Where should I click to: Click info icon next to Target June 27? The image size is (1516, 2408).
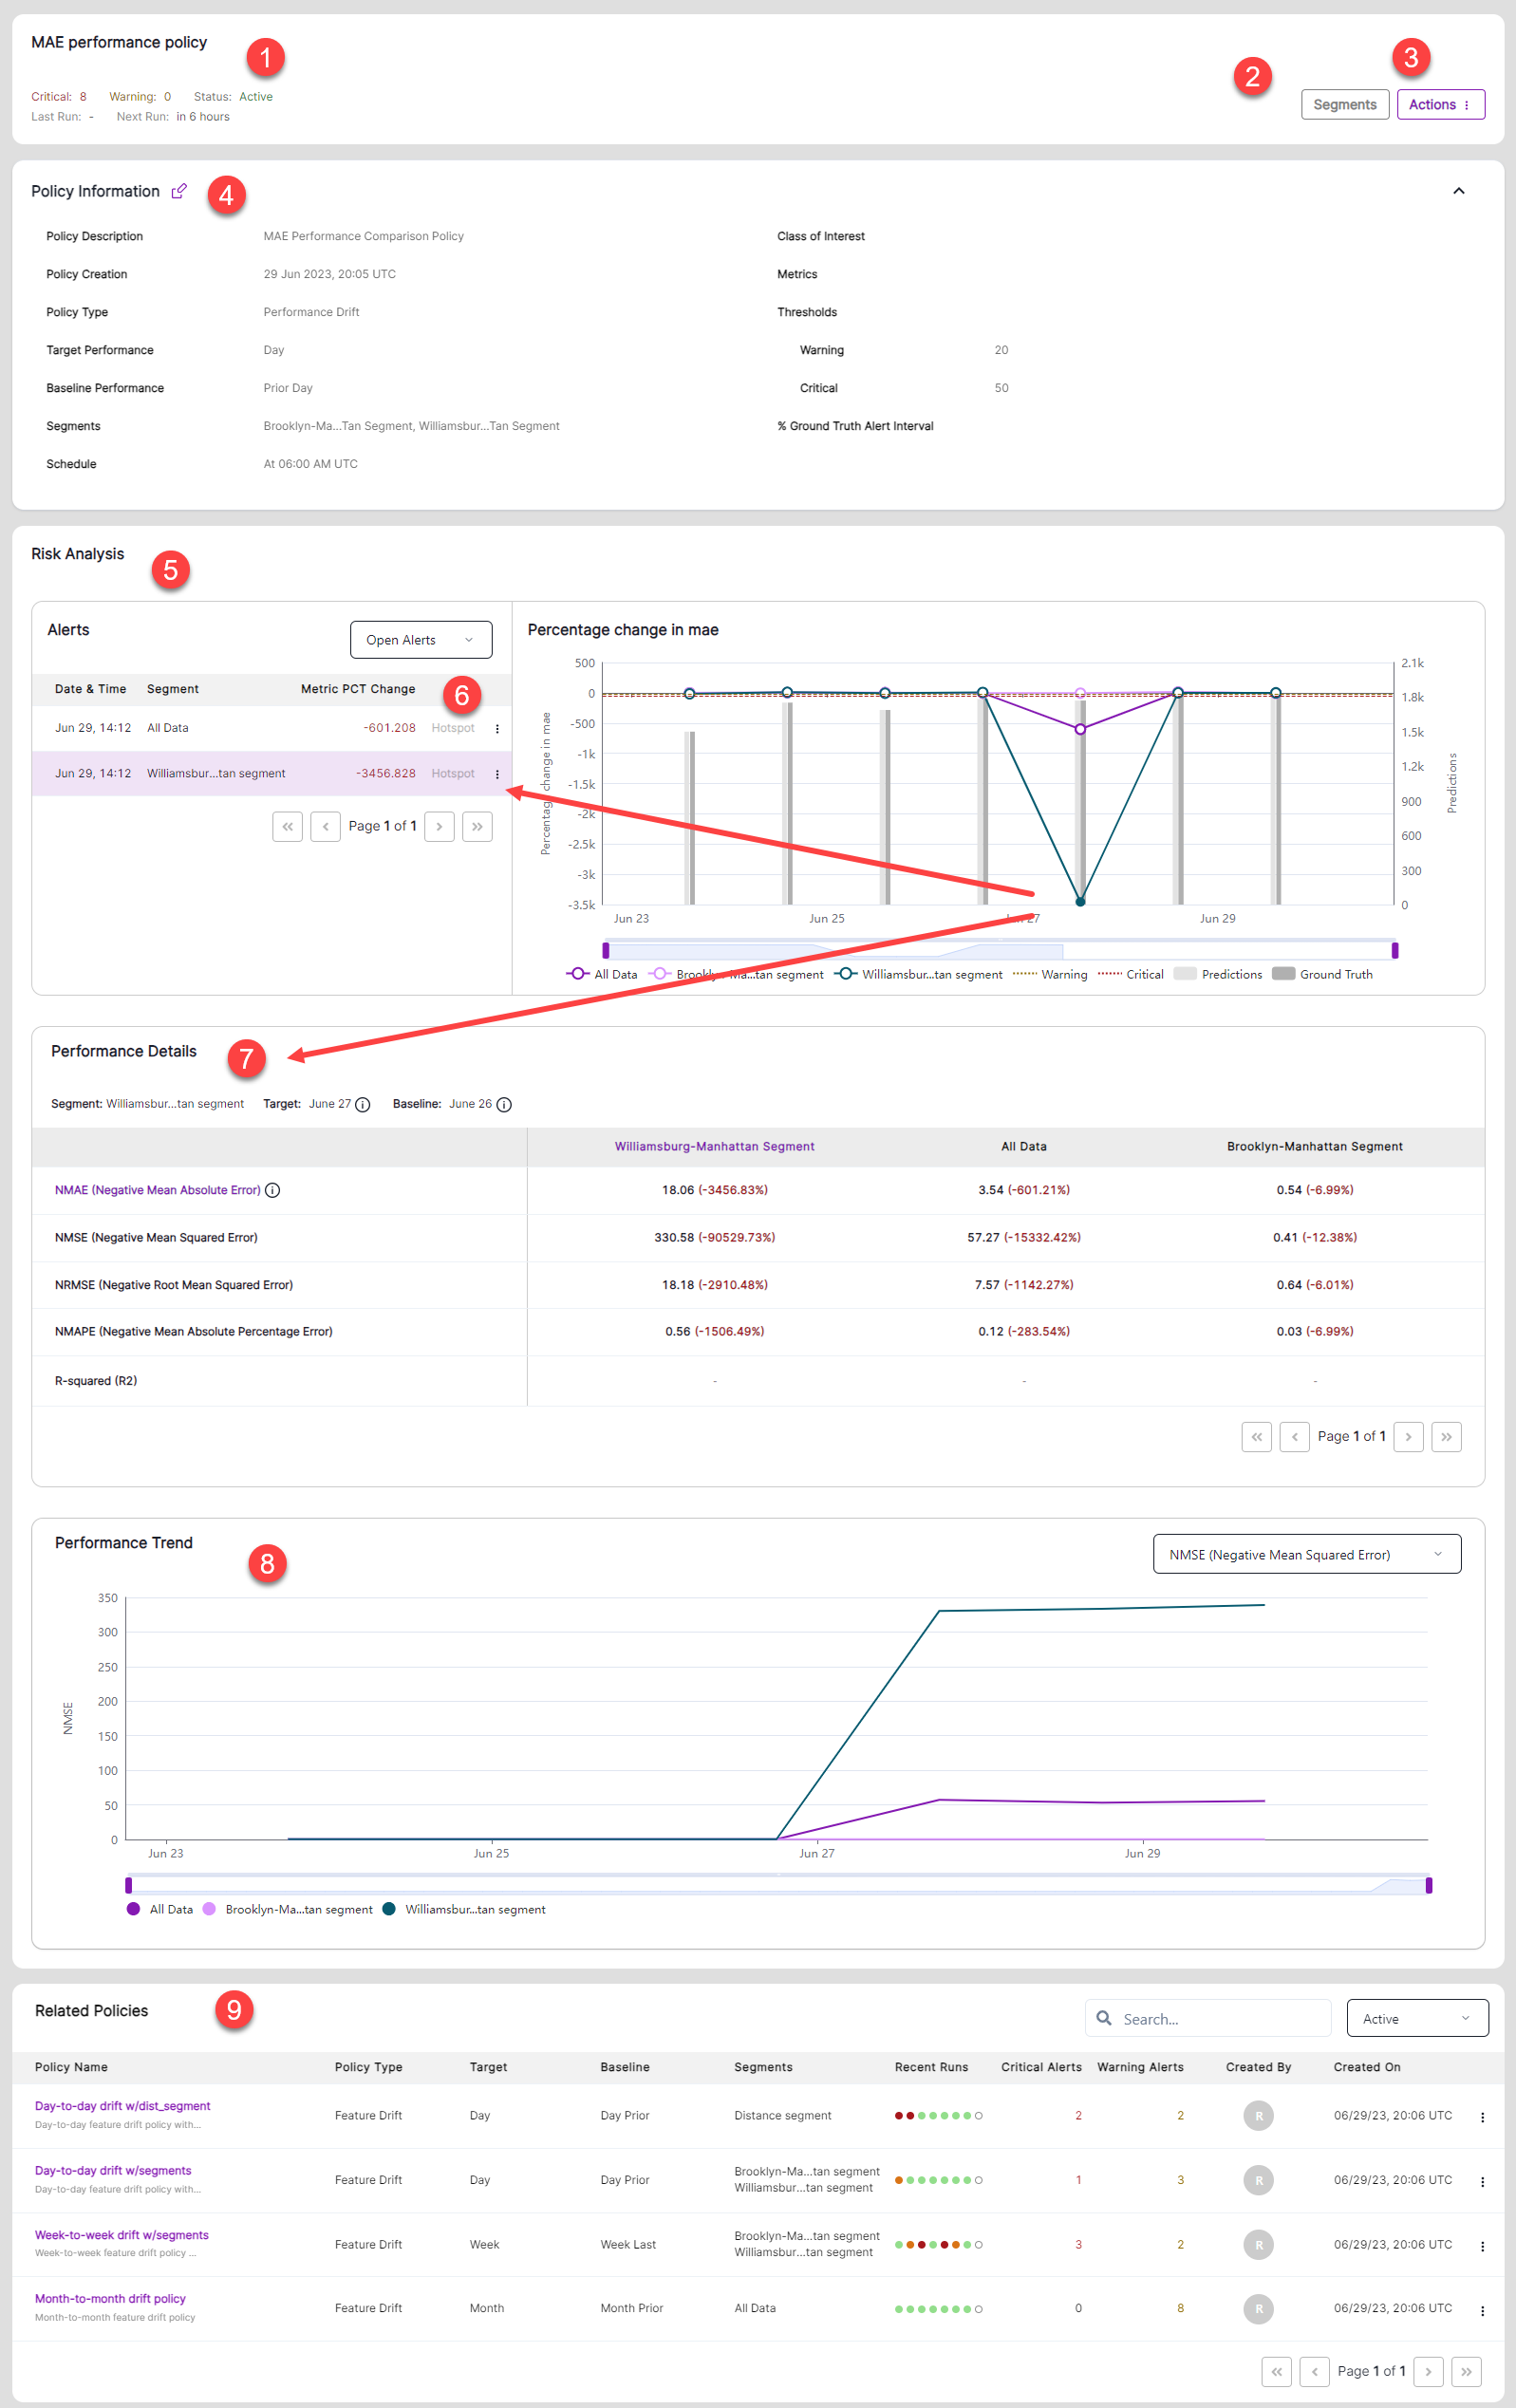coord(363,1105)
